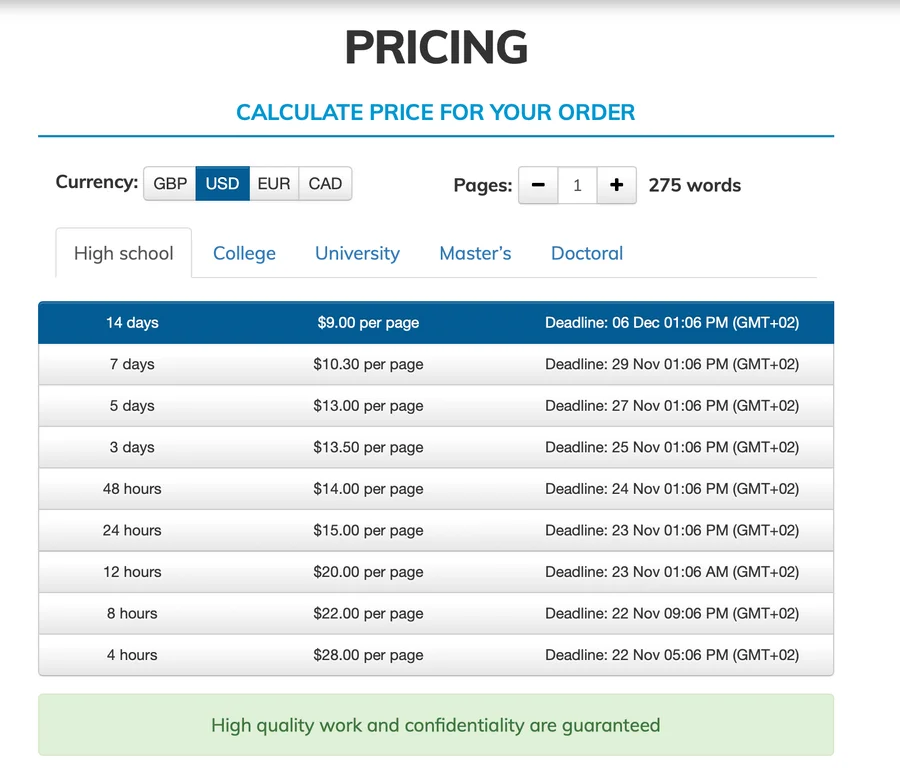Open the High school tab

pos(123,253)
